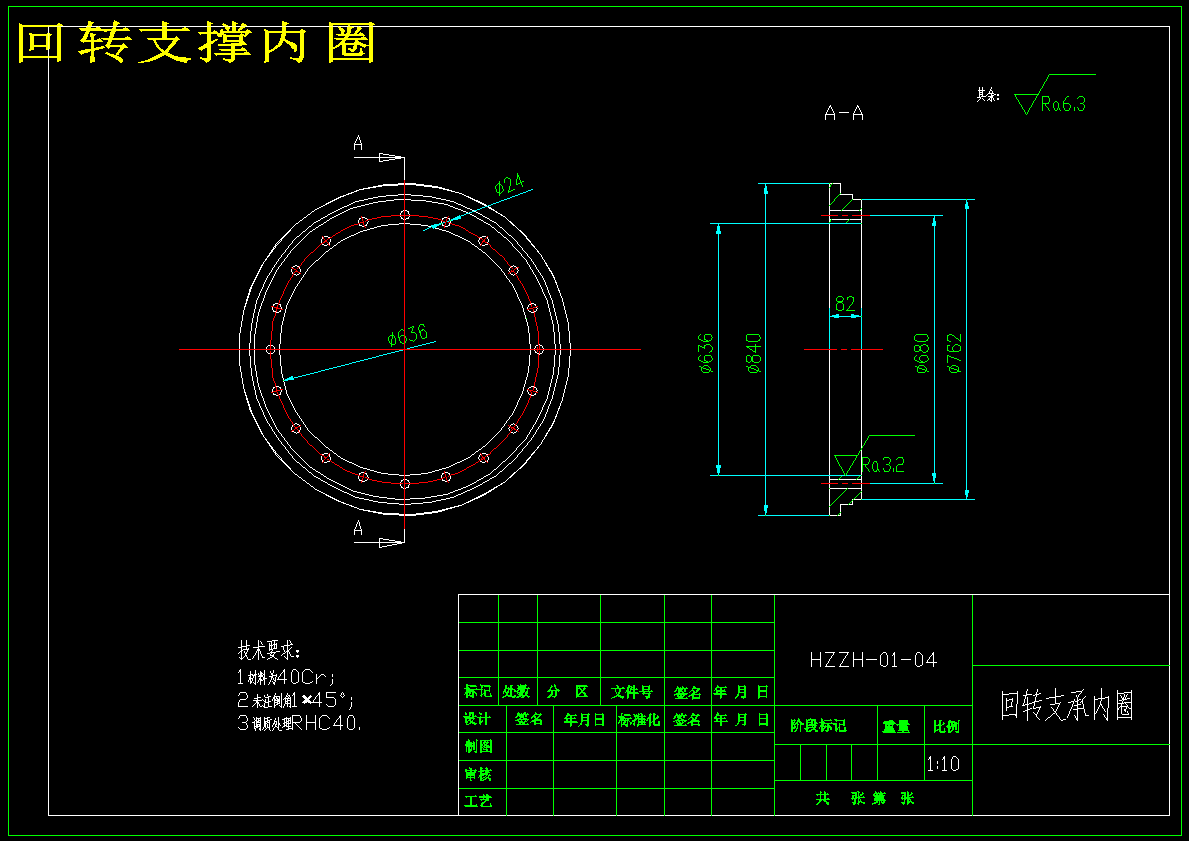
Task: Click the 共 张 第 张 sheet count text
Action: click(x=864, y=799)
